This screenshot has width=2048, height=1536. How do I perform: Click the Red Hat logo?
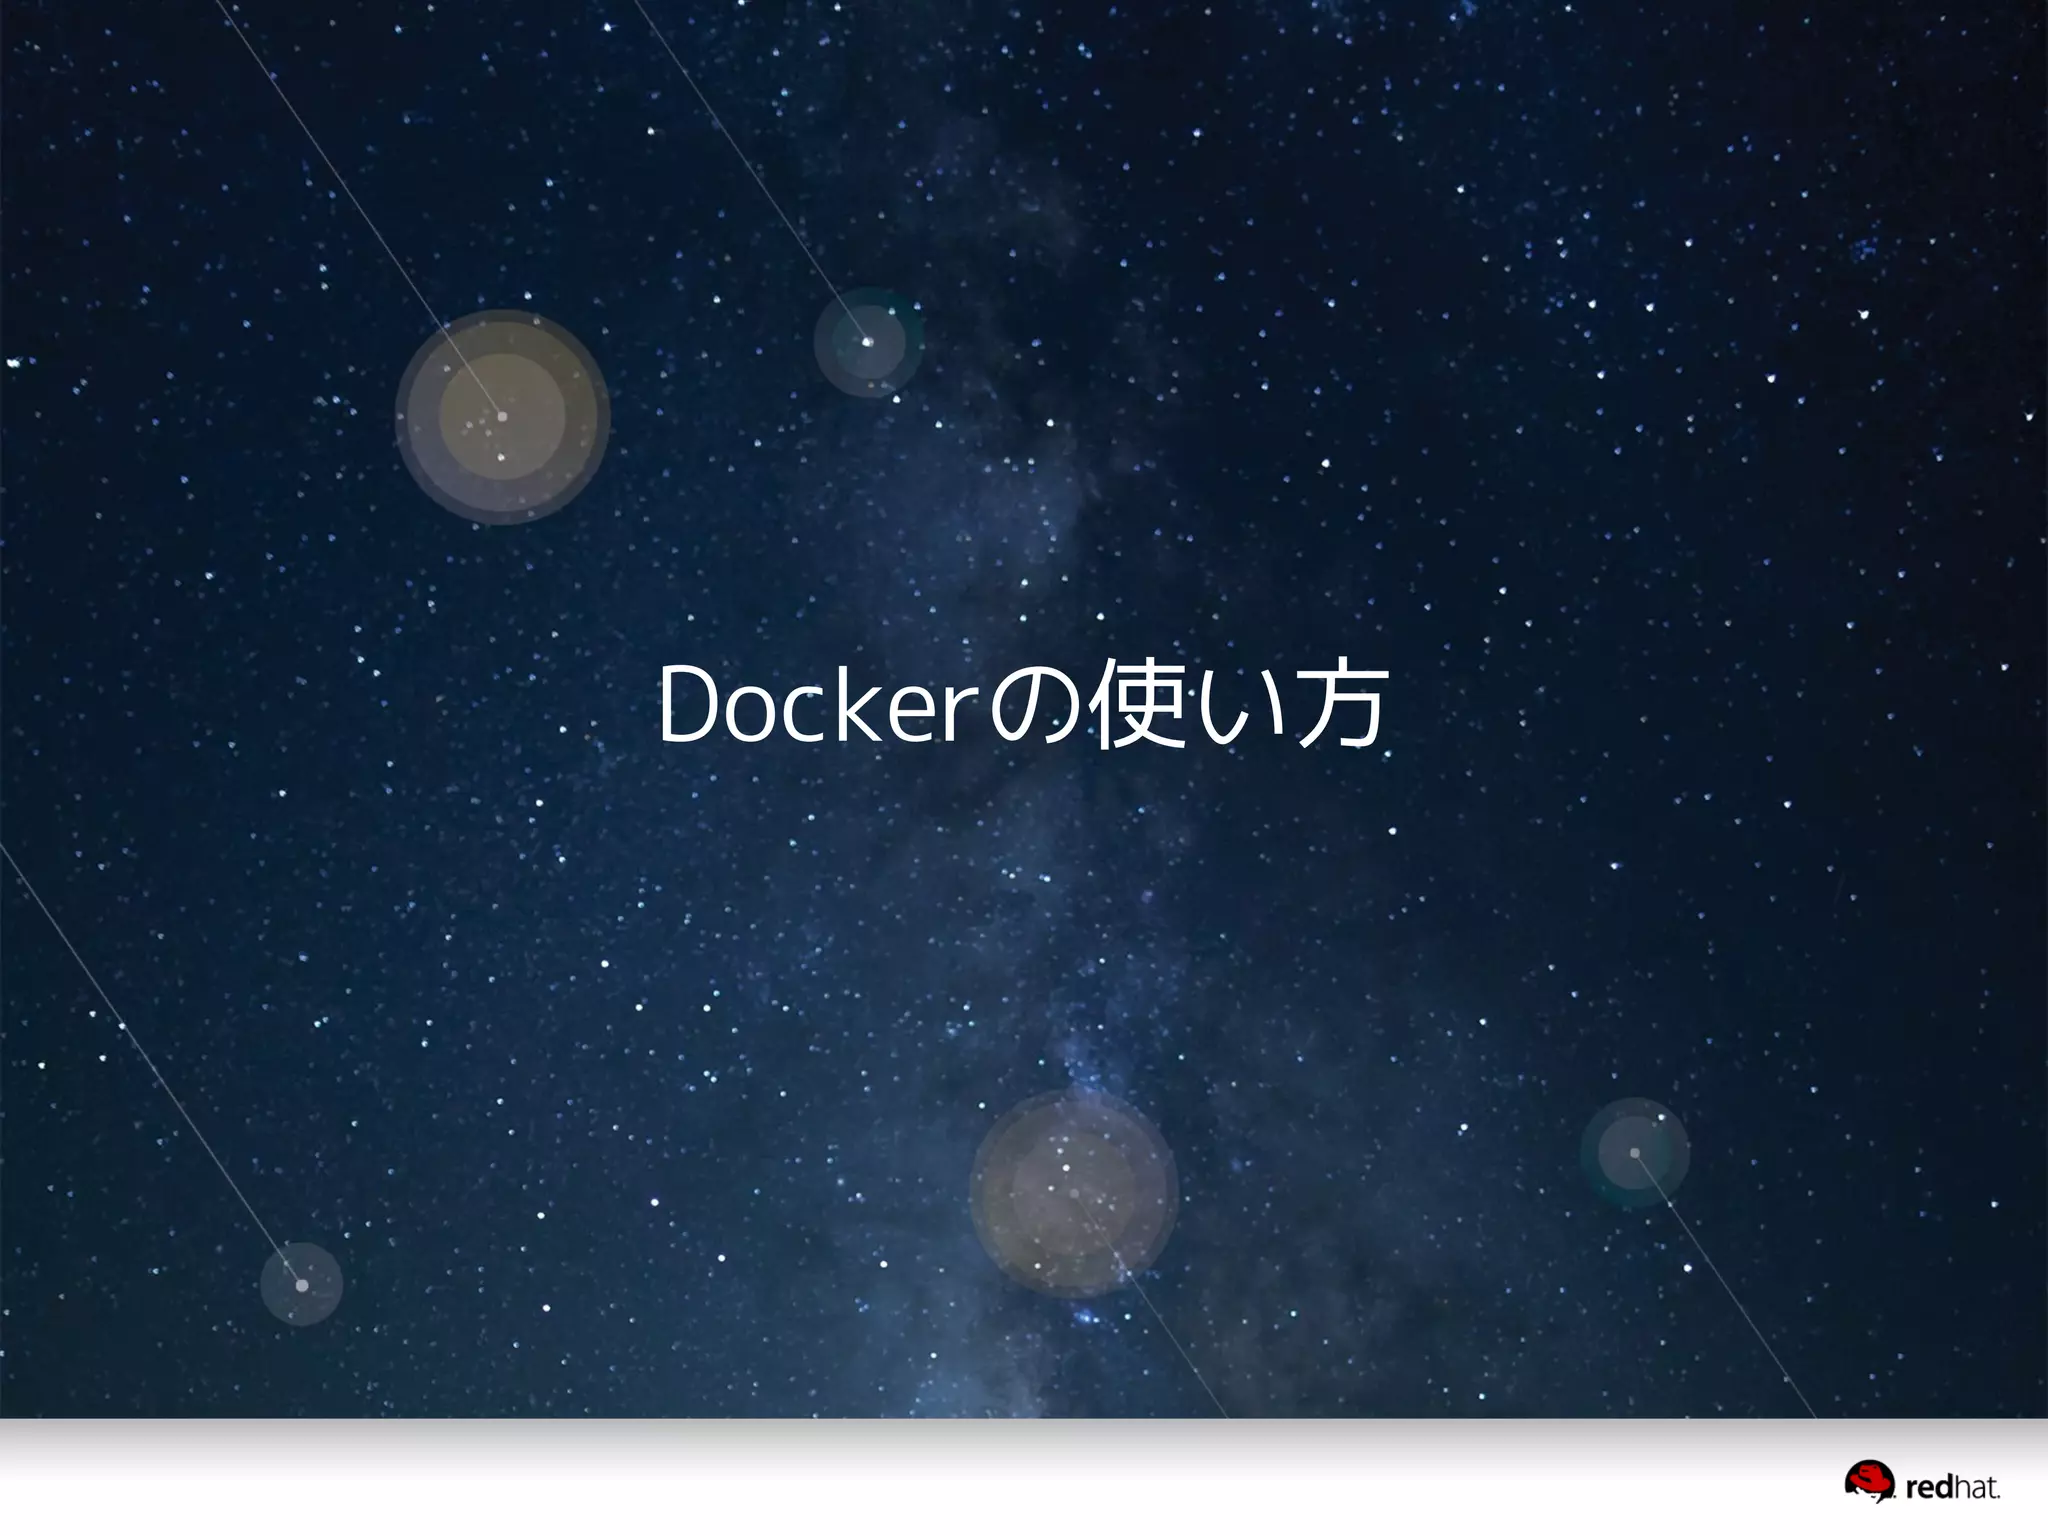pyautogui.click(x=1922, y=1482)
